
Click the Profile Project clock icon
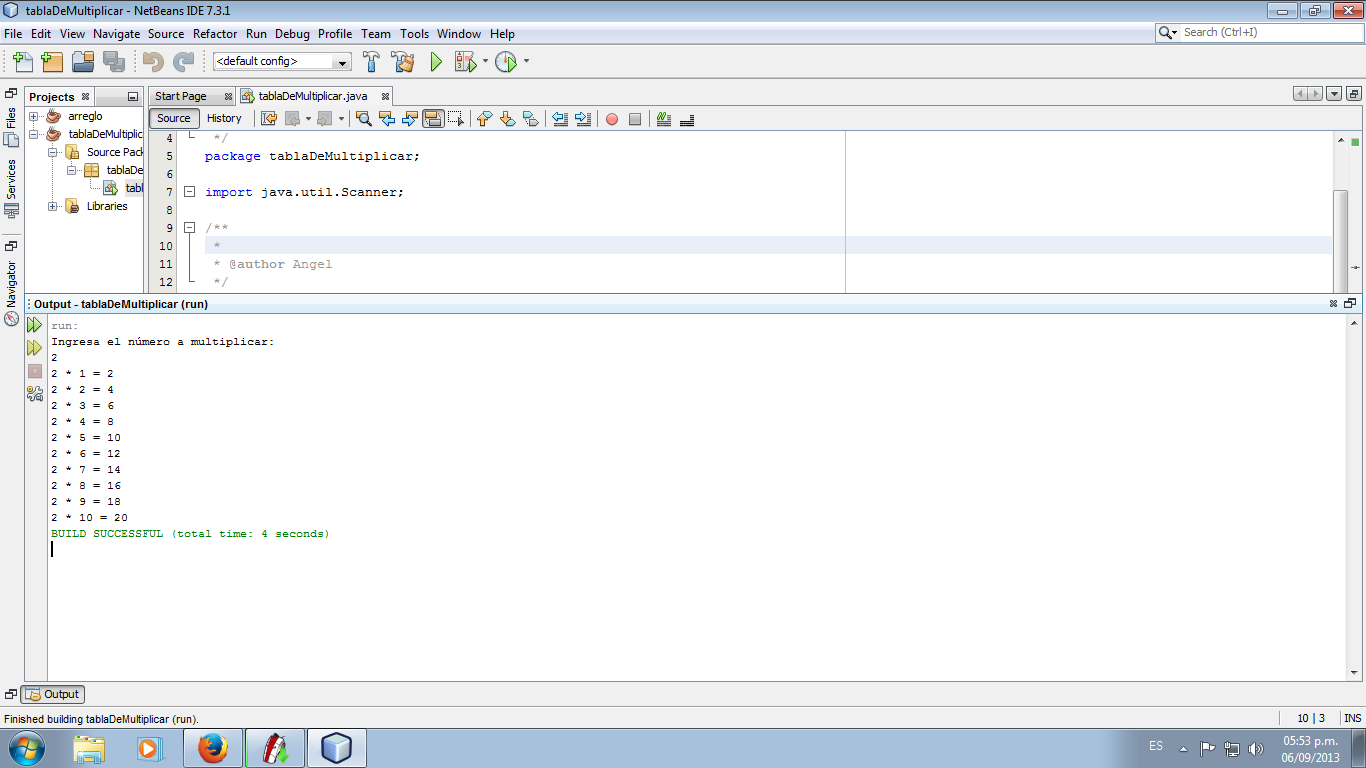[504, 61]
